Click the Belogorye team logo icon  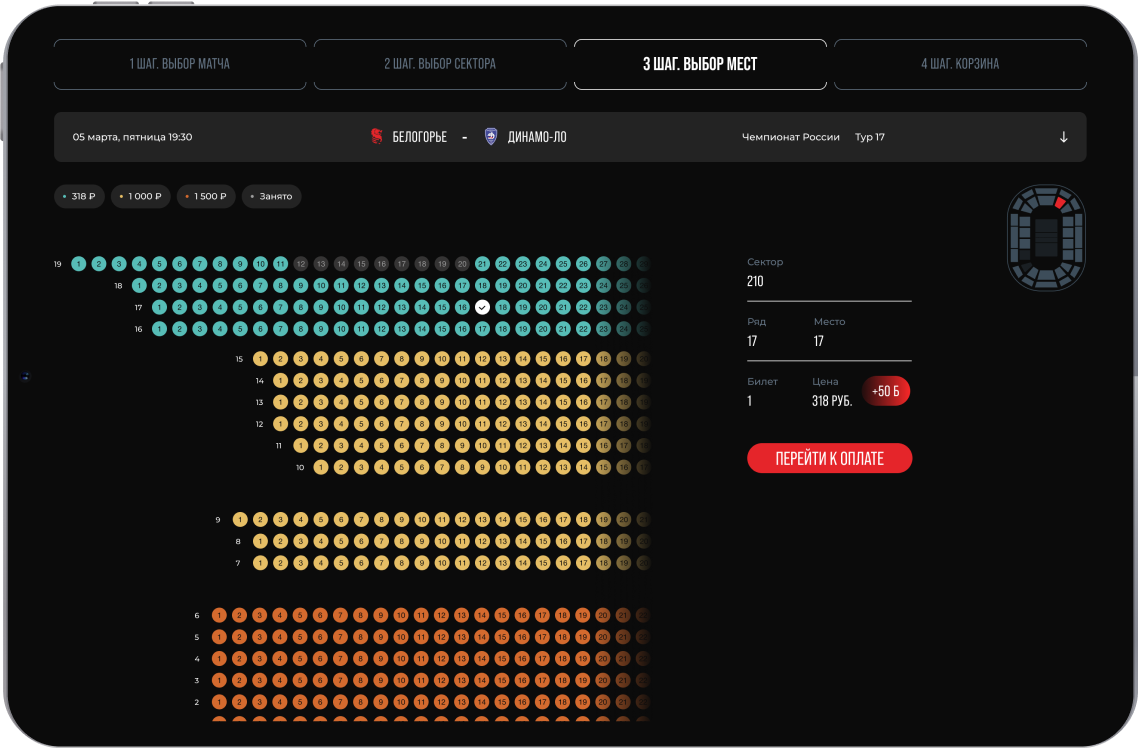coord(377,137)
